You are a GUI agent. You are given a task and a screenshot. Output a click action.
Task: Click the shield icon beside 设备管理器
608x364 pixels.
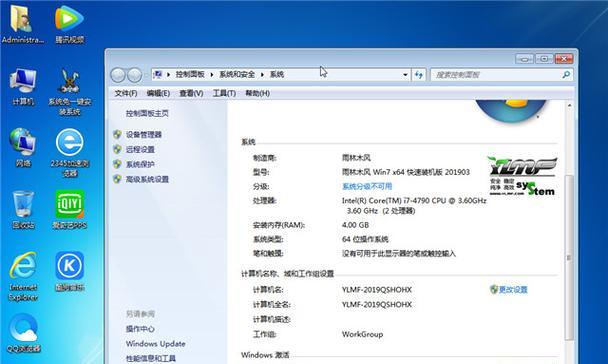[117, 135]
